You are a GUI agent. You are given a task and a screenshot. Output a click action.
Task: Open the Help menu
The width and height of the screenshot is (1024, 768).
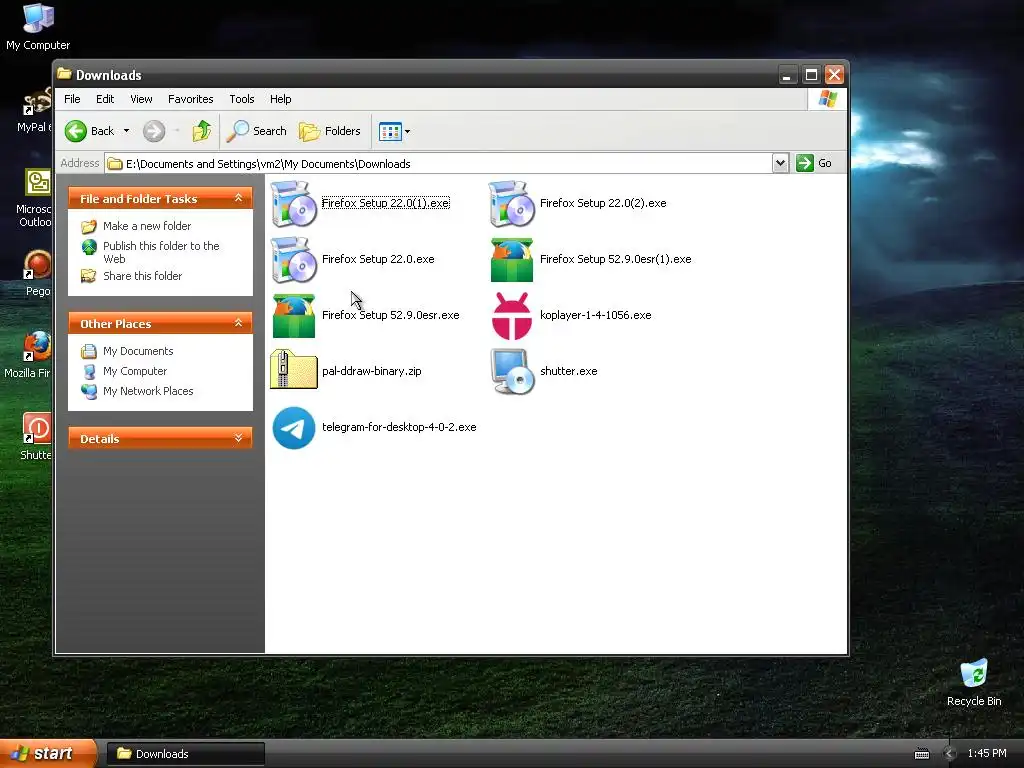281,99
